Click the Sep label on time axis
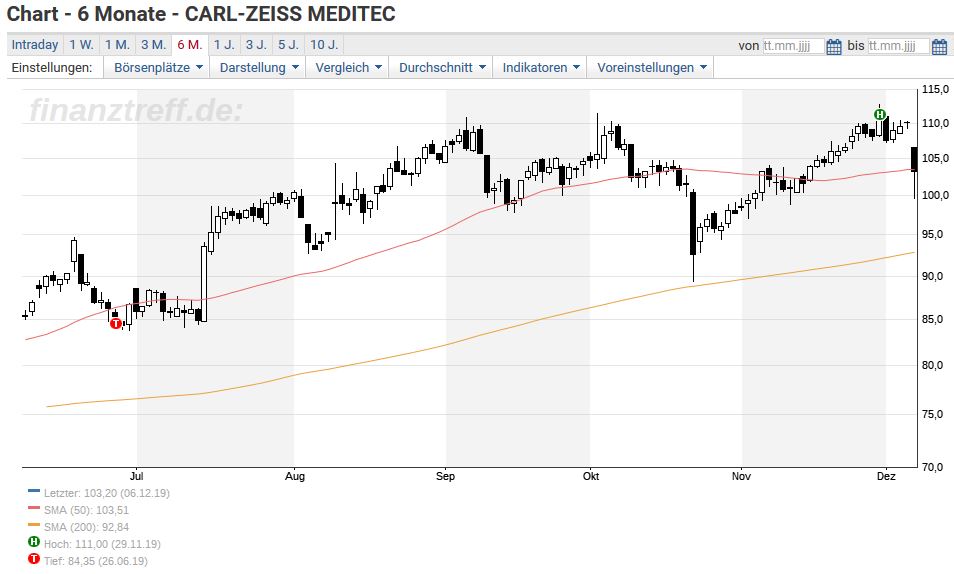The image size is (954, 574). 445,476
